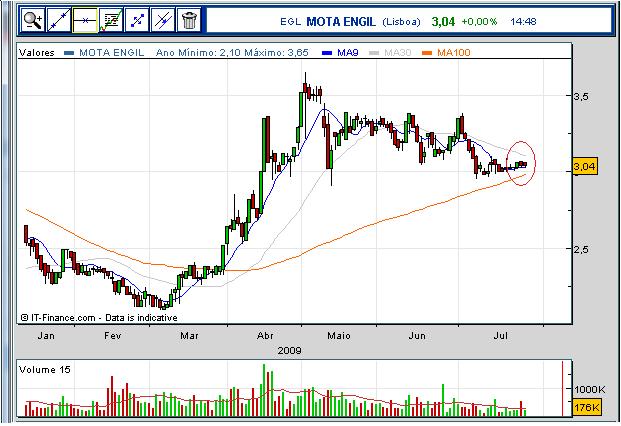The height and width of the screenshot is (426, 621).
Task: Click the Ano Mínimo 2,10 Máximo 3,65 text
Action: coord(232,52)
